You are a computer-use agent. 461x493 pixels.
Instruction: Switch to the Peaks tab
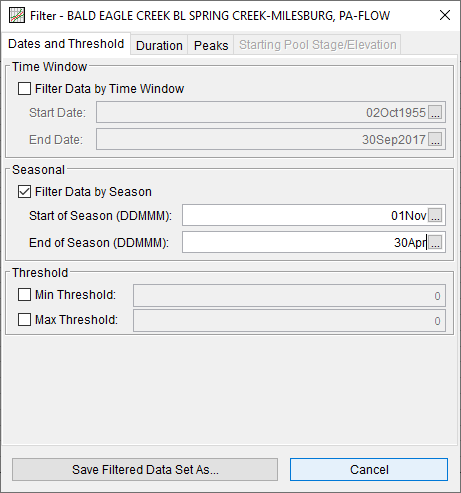point(211,45)
